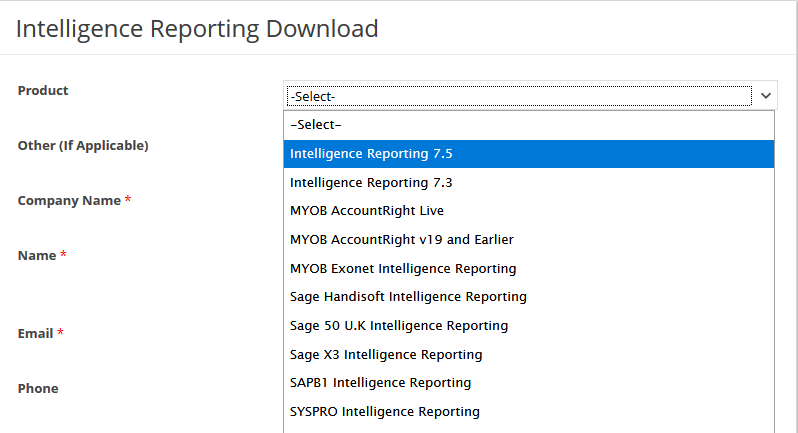Click the Phone field label
Screen dimensions: 798x433
pos(38,388)
